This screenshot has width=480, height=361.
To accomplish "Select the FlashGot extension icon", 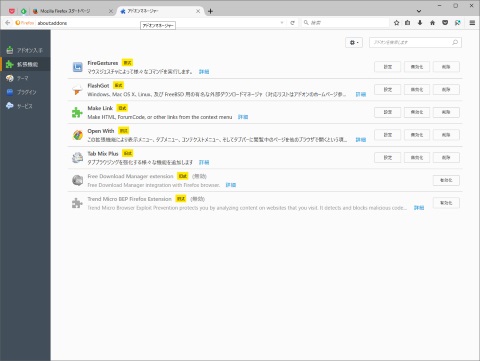I will [x=78, y=90].
